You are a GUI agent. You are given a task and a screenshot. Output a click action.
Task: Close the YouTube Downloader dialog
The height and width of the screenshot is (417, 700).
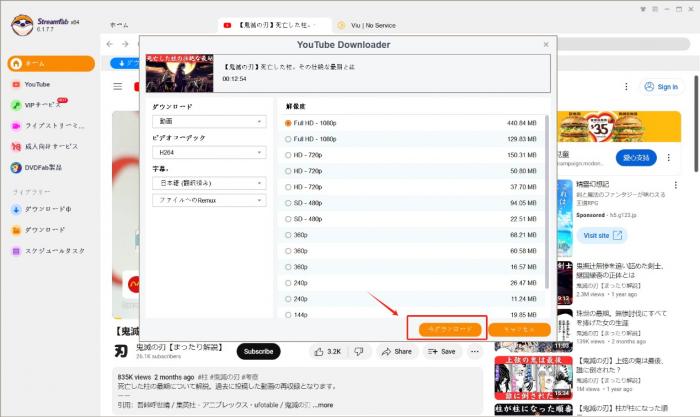(546, 45)
